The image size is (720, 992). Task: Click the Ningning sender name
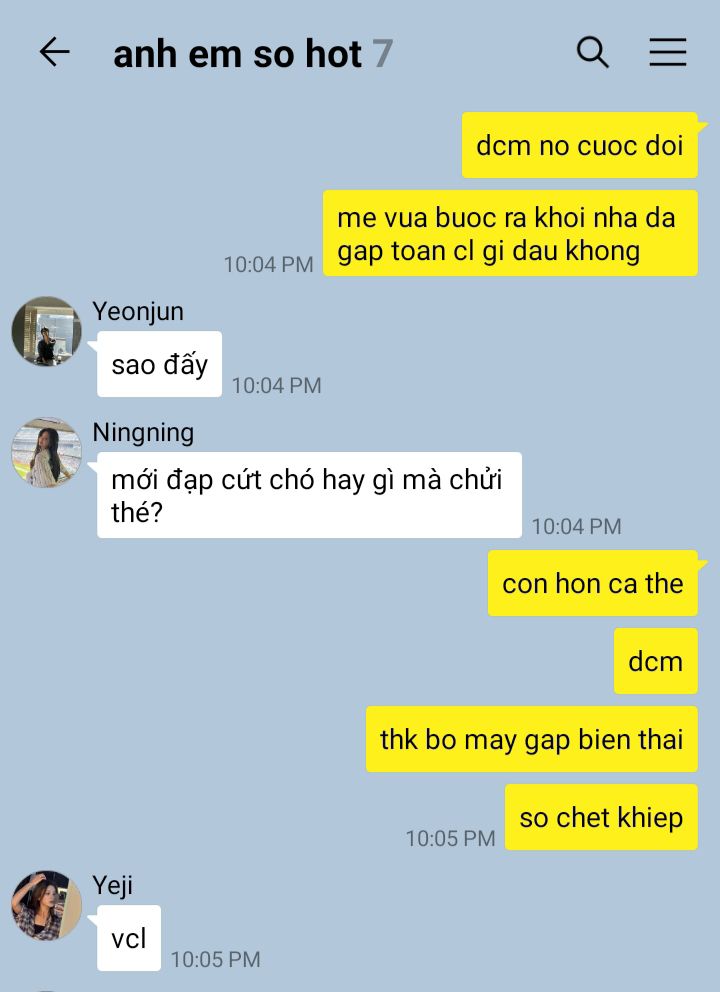143,433
